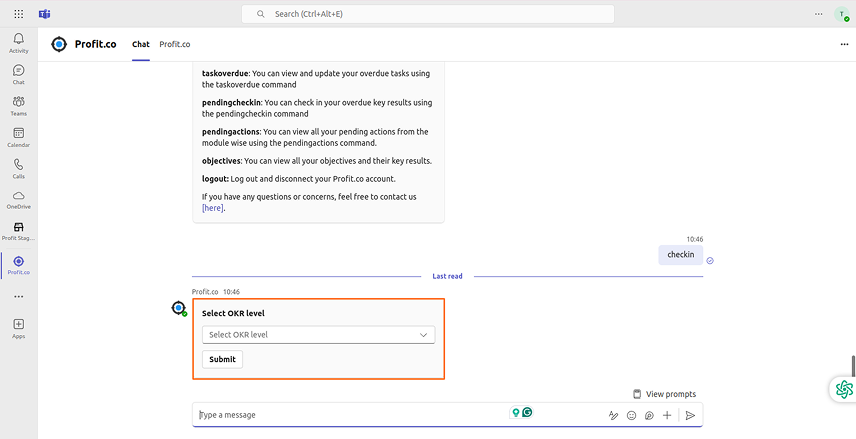Open the app launcher grid icon
Viewport: 856px width, 439px height.
(x=19, y=14)
